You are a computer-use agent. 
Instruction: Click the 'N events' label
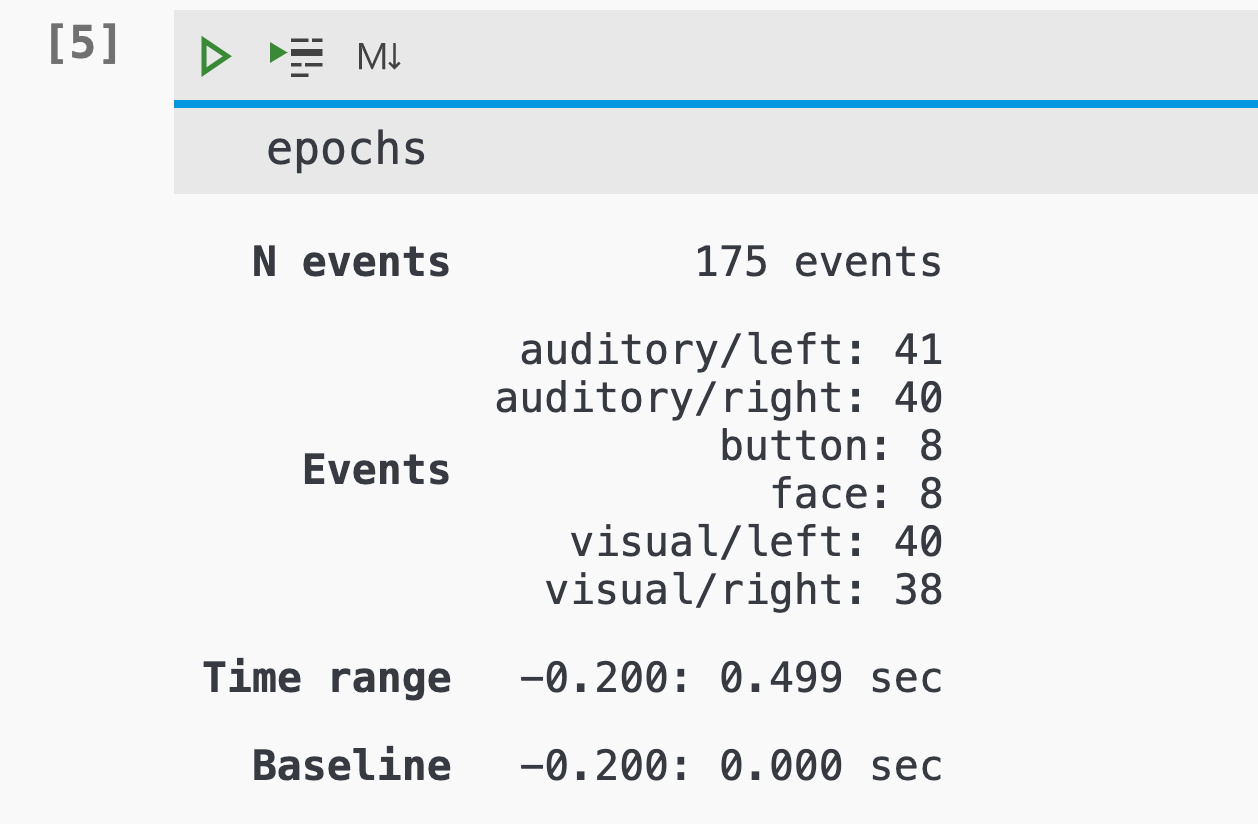(x=351, y=262)
